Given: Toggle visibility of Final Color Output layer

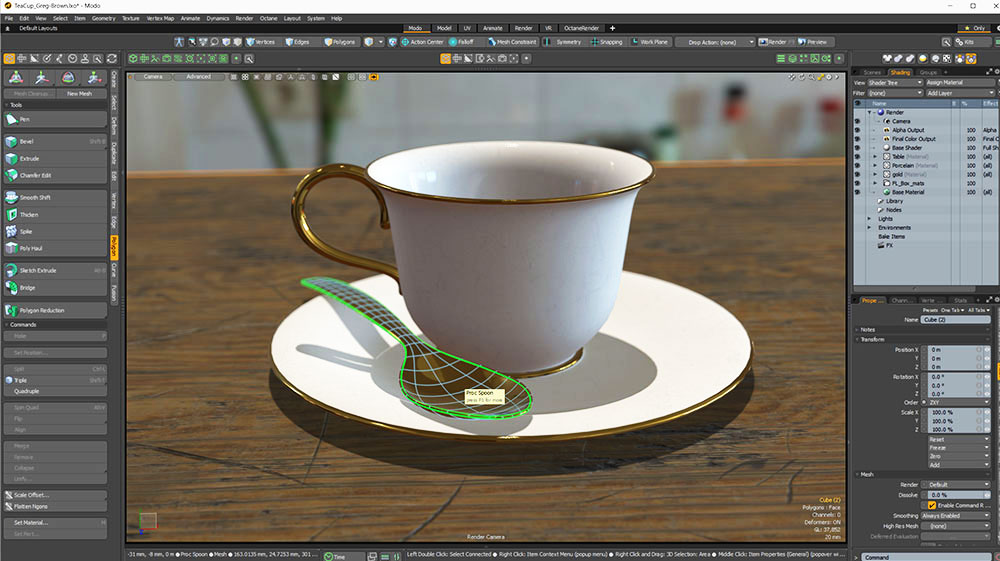Looking at the screenshot, I should (x=858, y=139).
